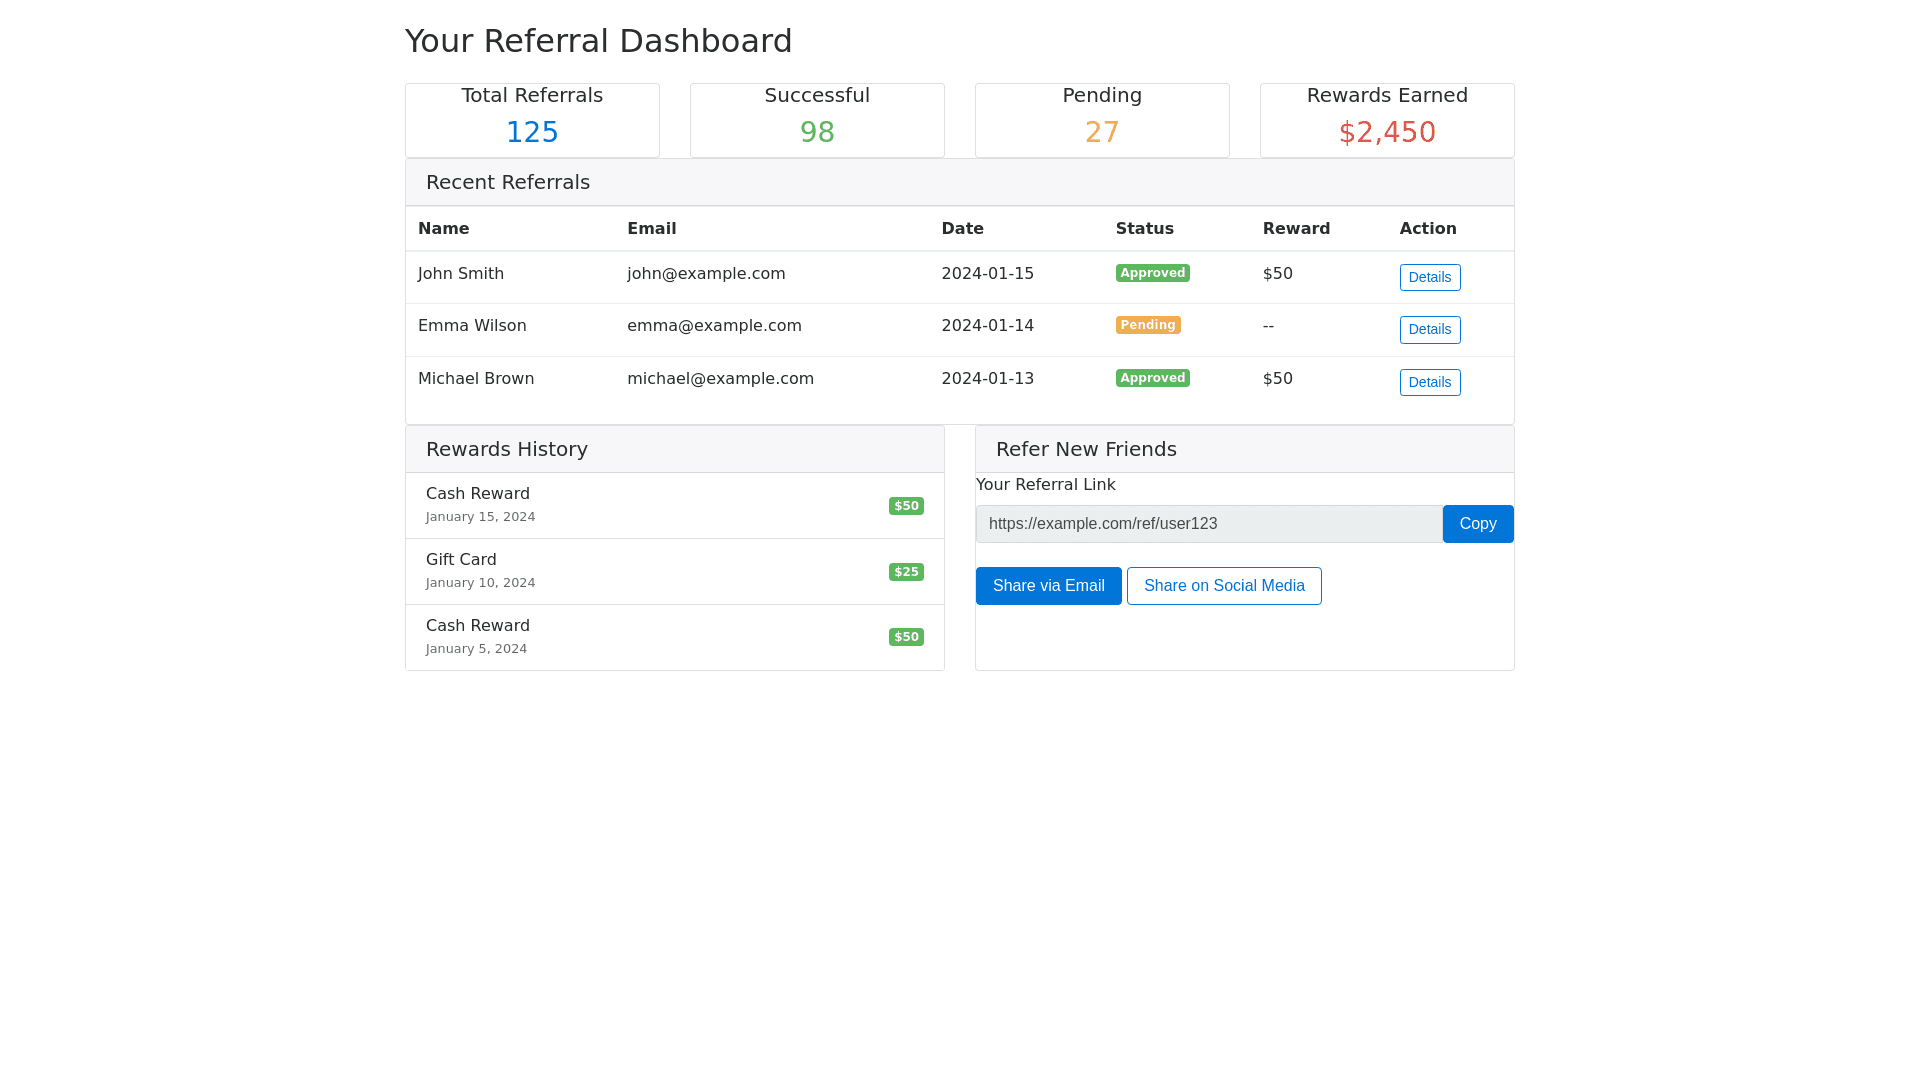
Task: Select the Rewards Earned stat card
Action: pos(1386,120)
